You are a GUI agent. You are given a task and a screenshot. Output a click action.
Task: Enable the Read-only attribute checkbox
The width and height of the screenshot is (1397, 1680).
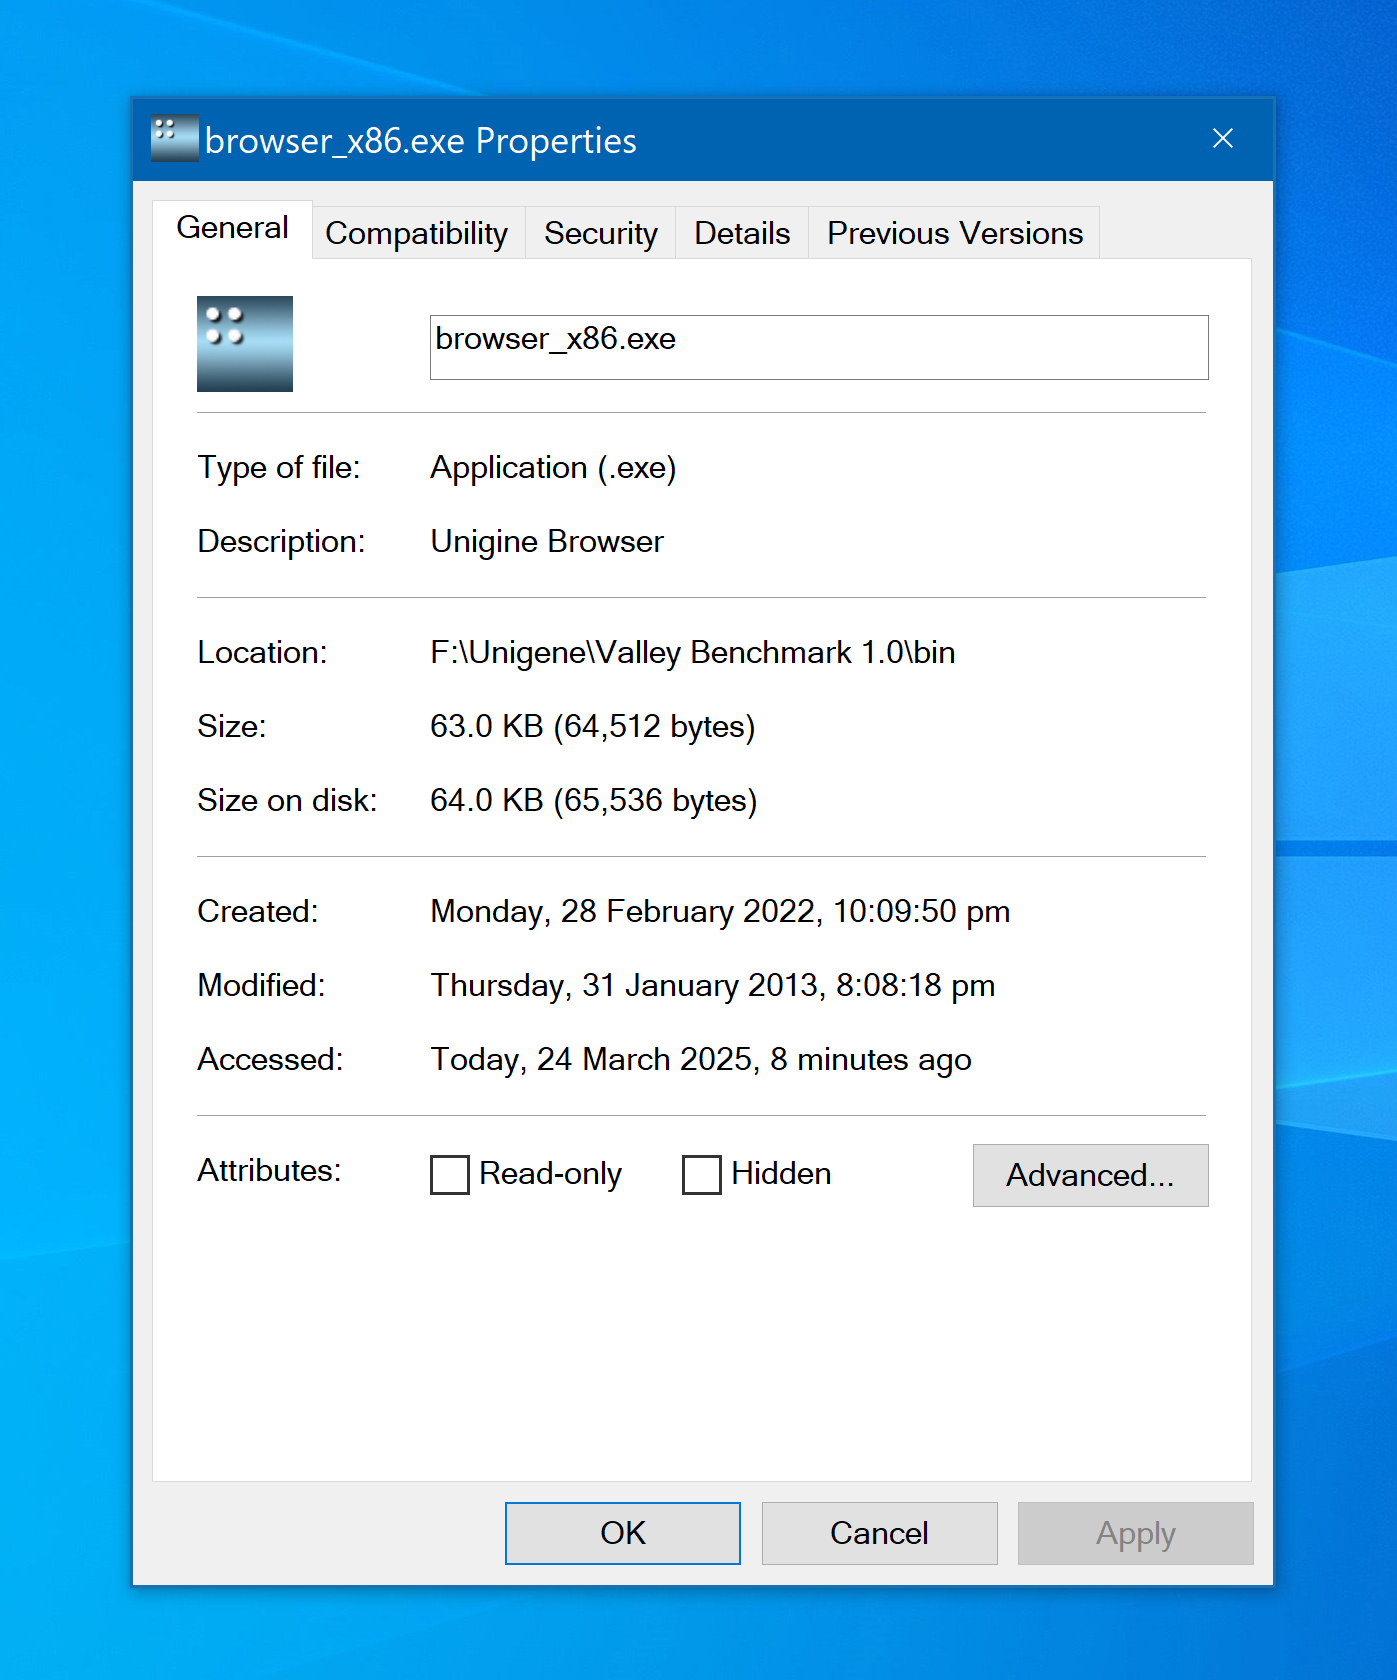click(x=450, y=1174)
